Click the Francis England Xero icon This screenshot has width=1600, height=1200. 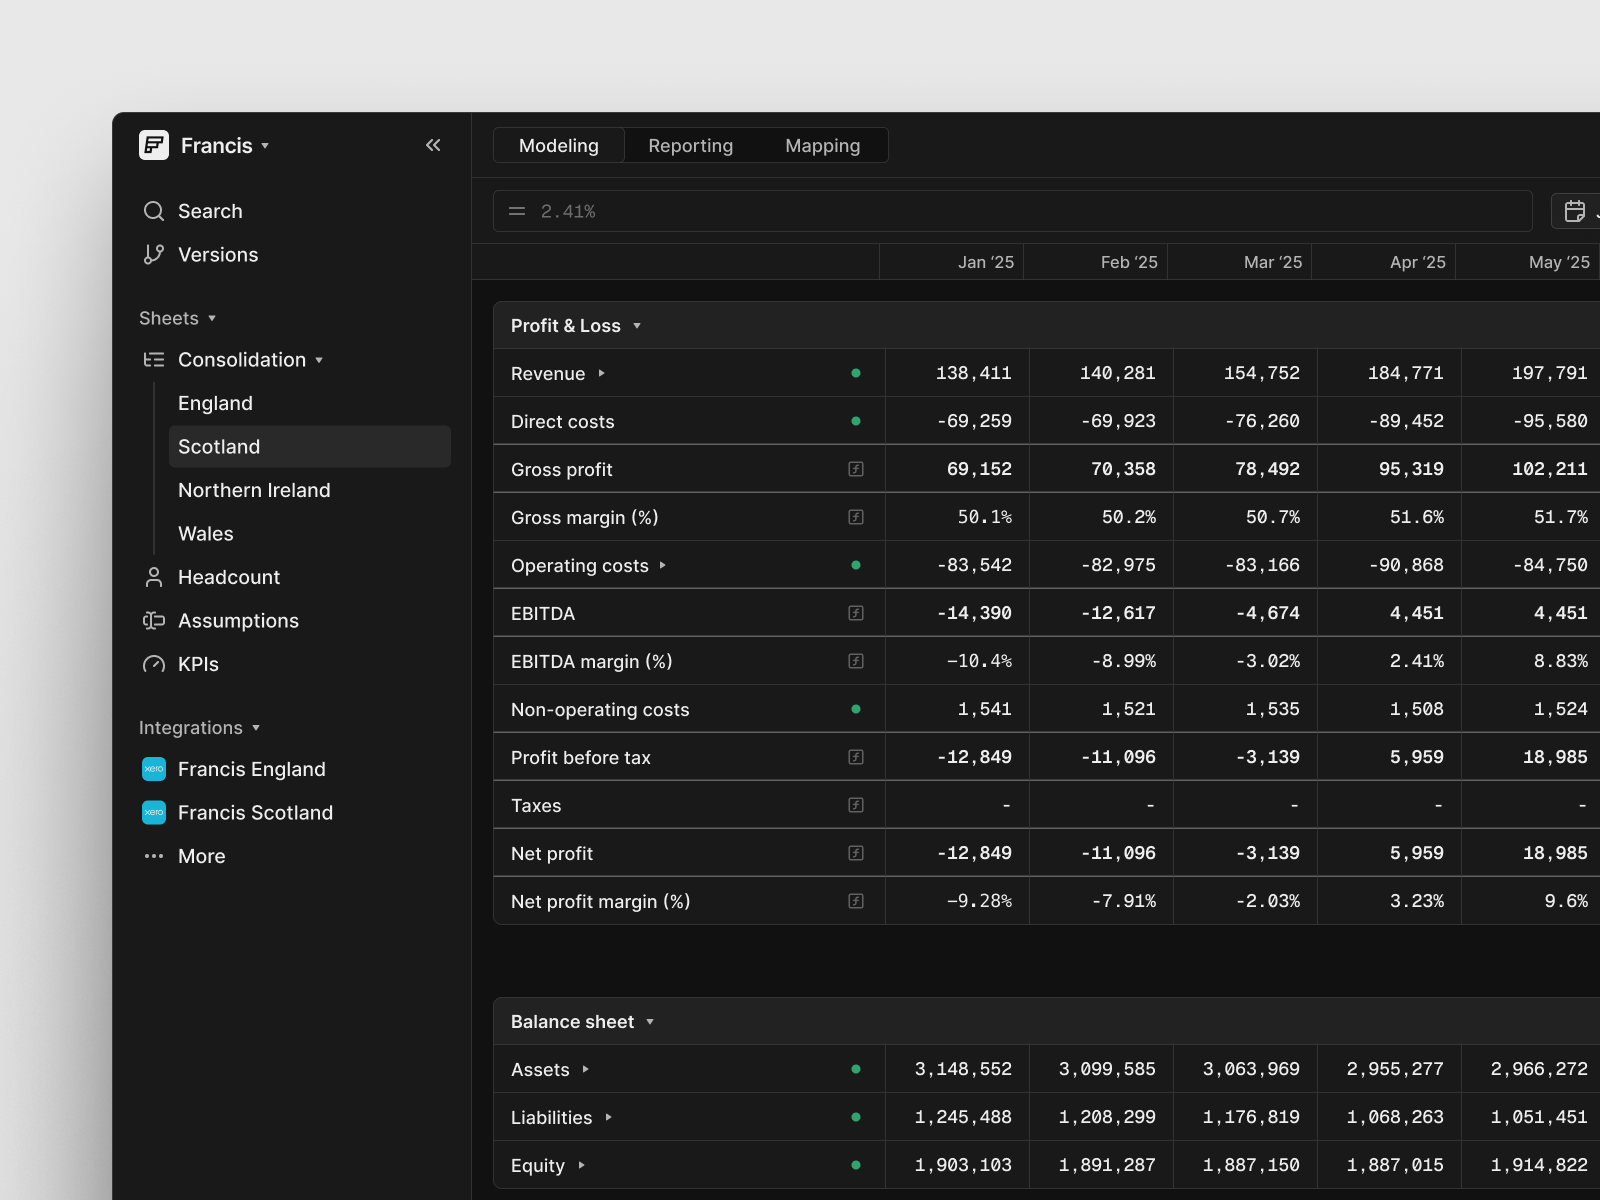pos(154,769)
